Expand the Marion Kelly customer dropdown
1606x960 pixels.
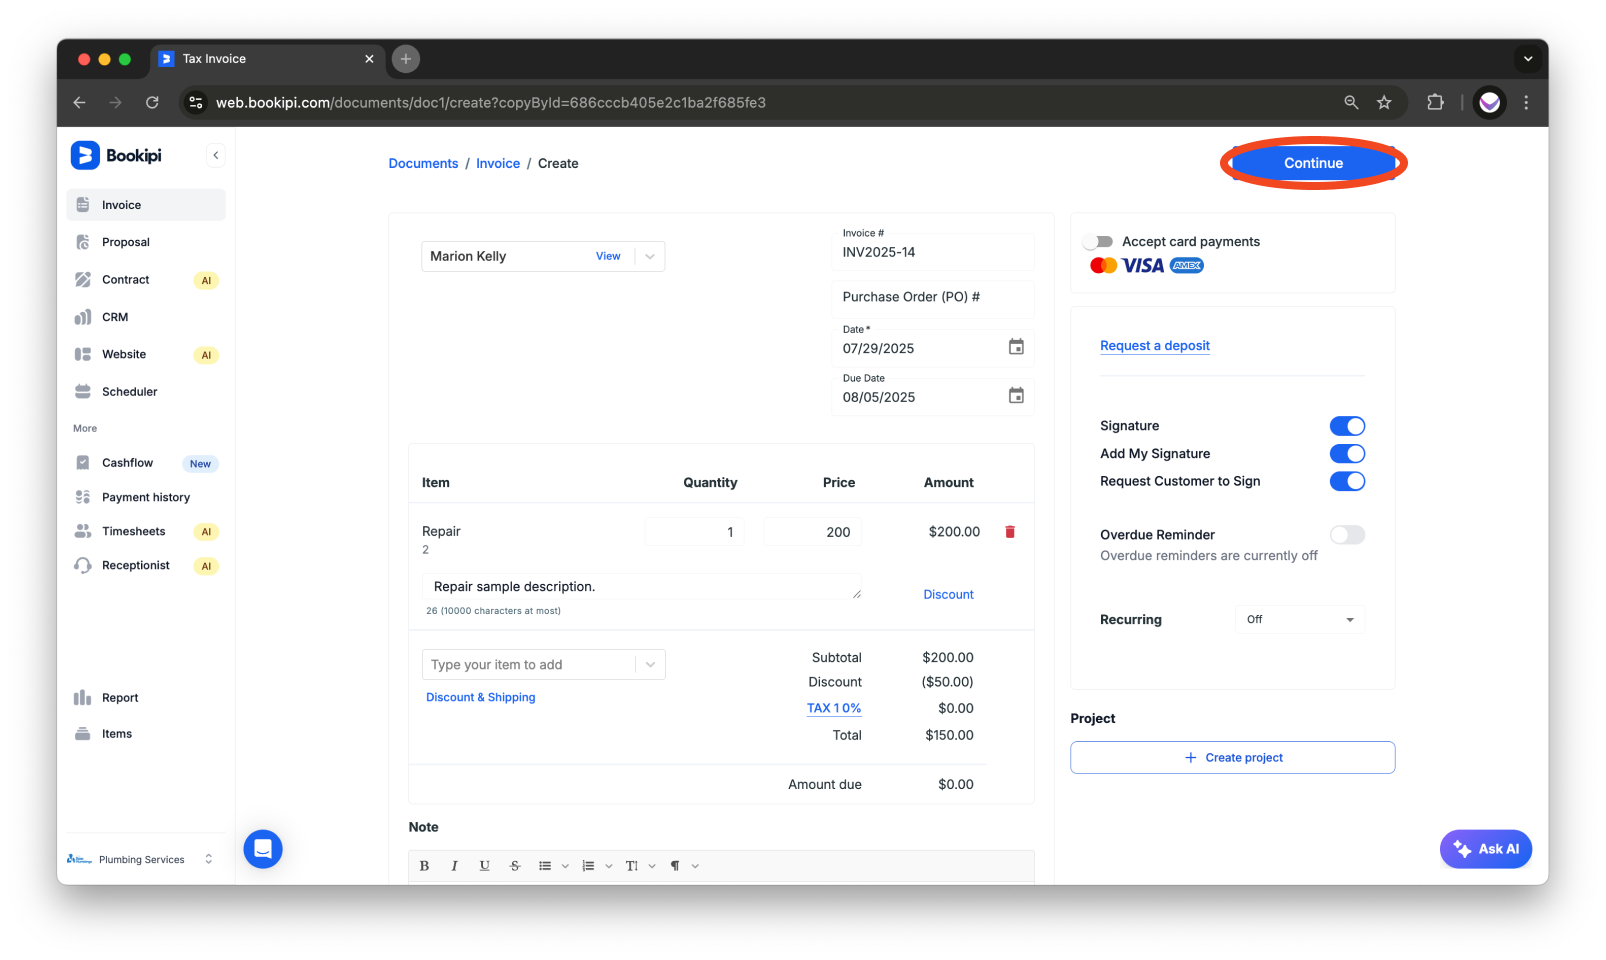[648, 256]
